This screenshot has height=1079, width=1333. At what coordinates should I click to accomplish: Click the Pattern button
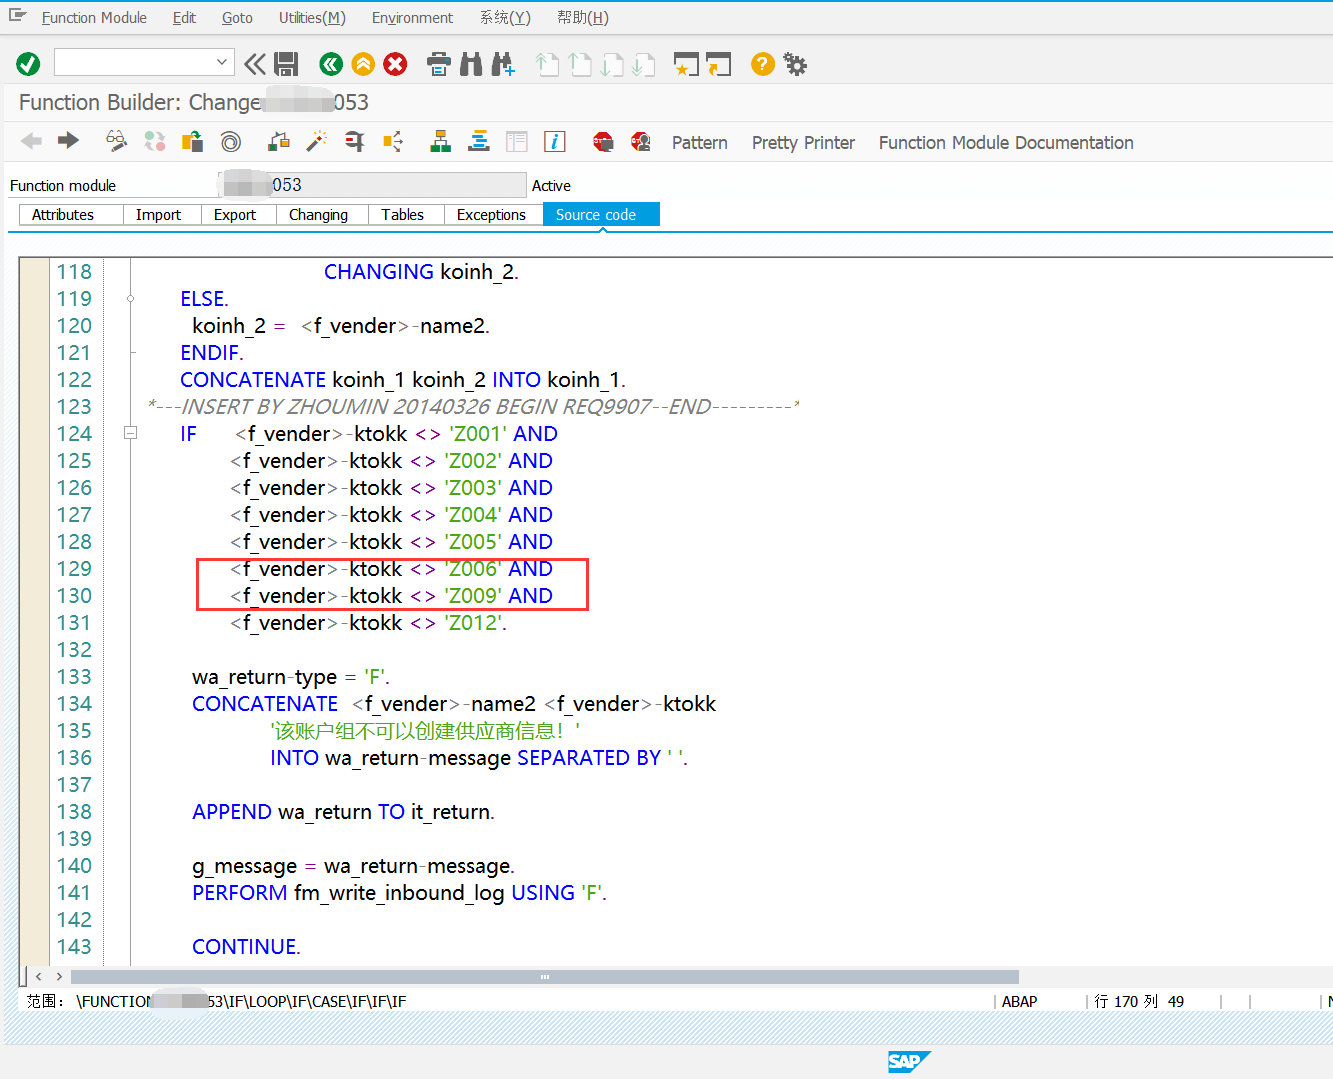pyautogui.click(x=699, y=142)
